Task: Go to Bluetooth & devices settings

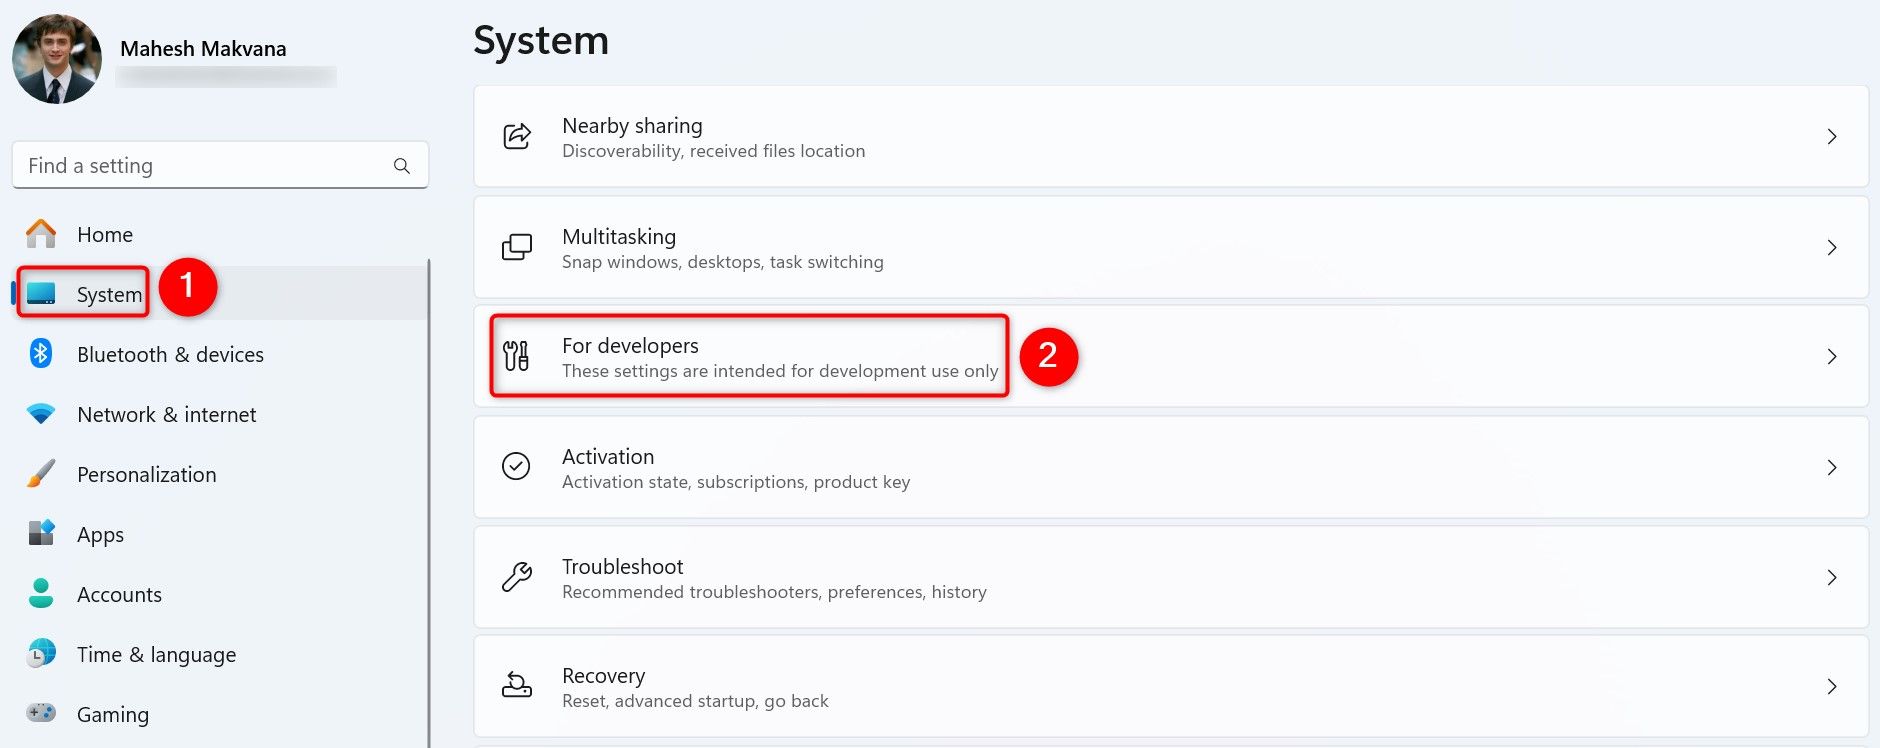Action: coord(170,354)
